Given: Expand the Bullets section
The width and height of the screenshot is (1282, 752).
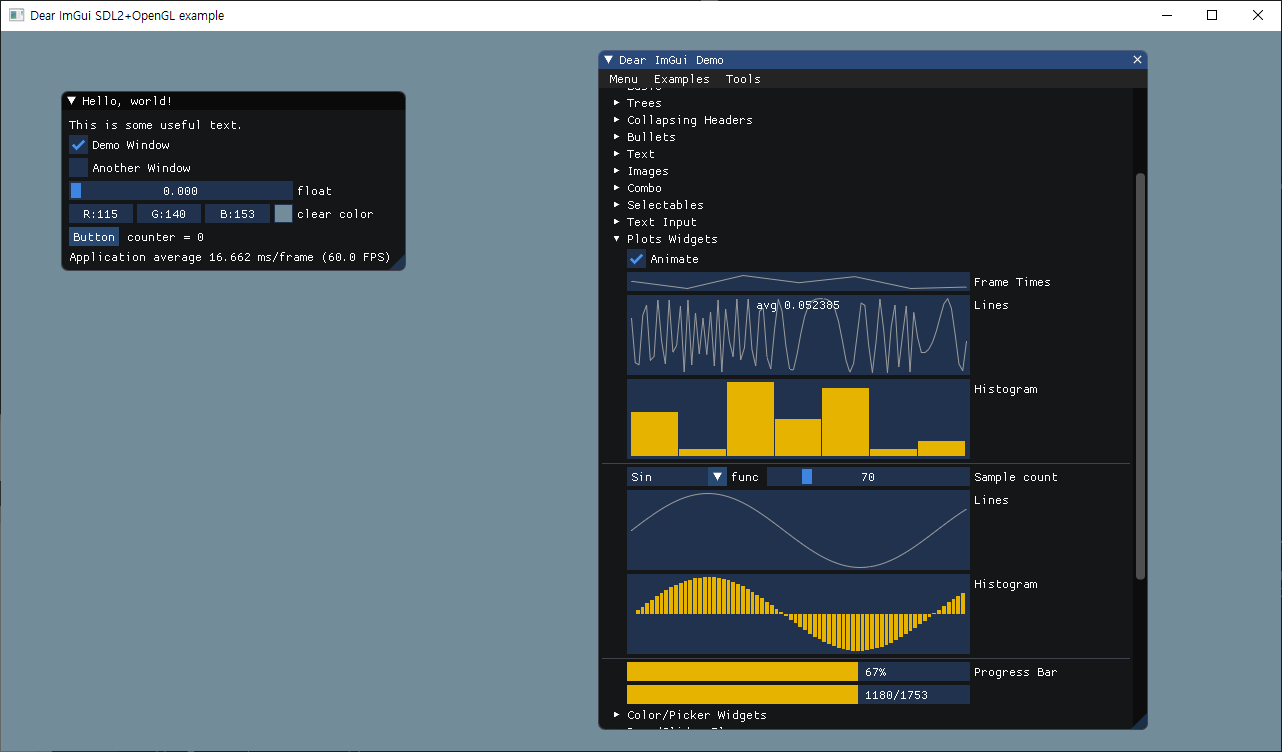Looking at the screenshot, I should (x=644, y=137).
